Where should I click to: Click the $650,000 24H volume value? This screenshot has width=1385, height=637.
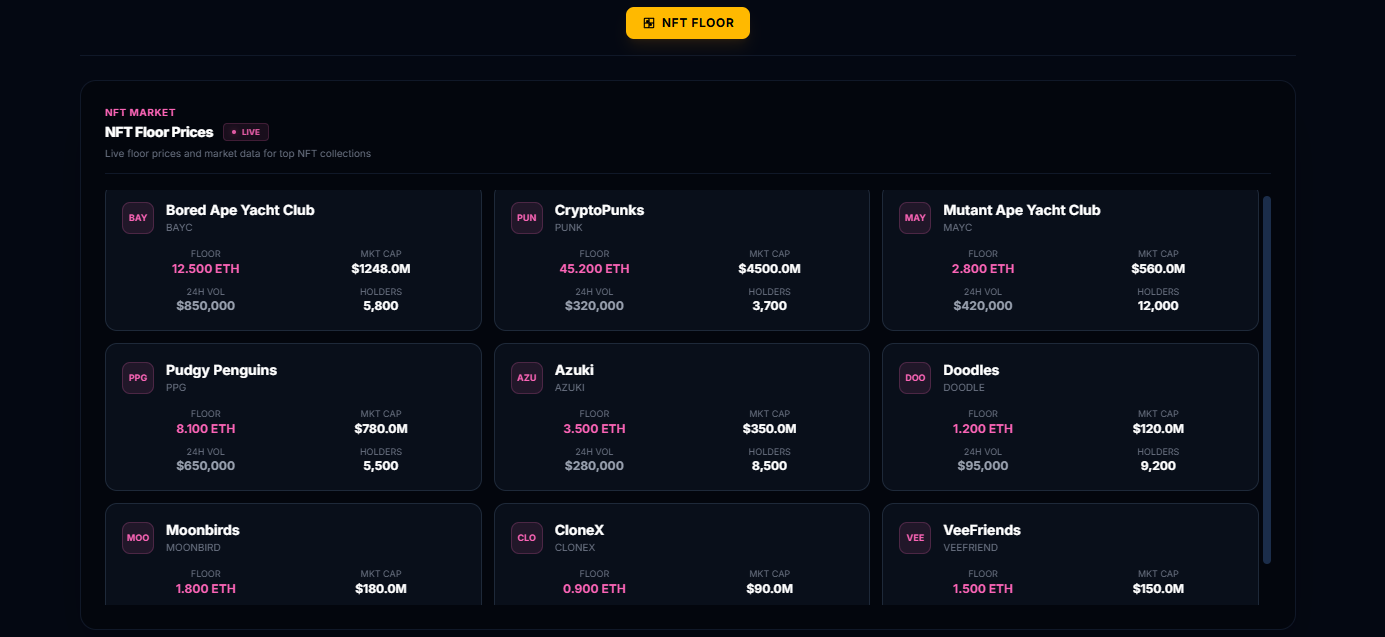coord(206,466)
